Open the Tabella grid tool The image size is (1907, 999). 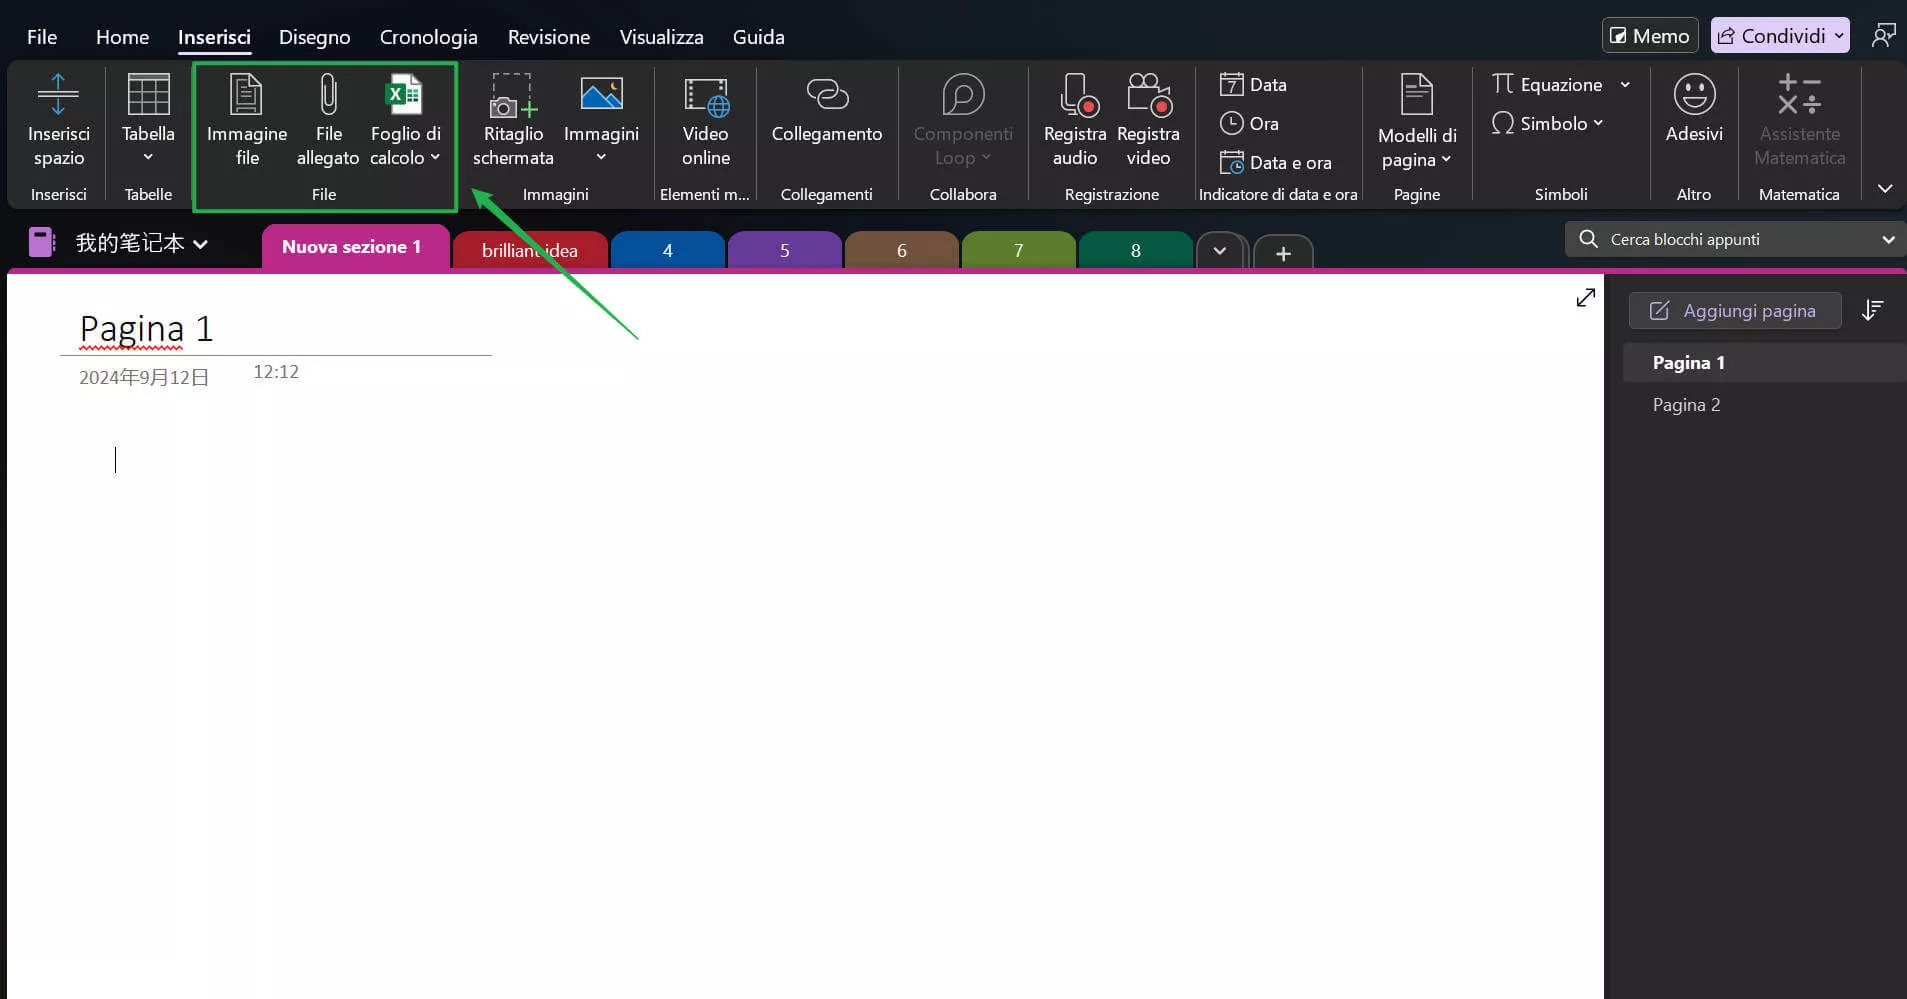148,94
